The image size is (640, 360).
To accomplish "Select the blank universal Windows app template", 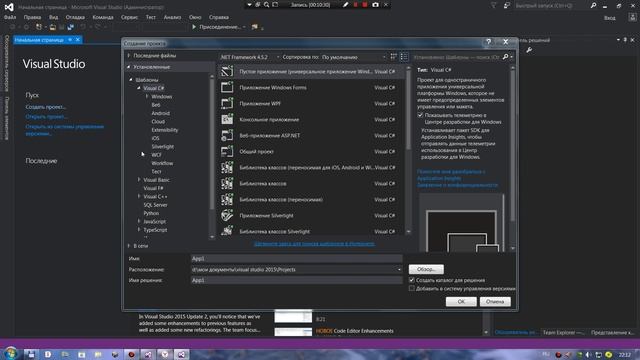I will pyautogui.click(x=311, y=71).
